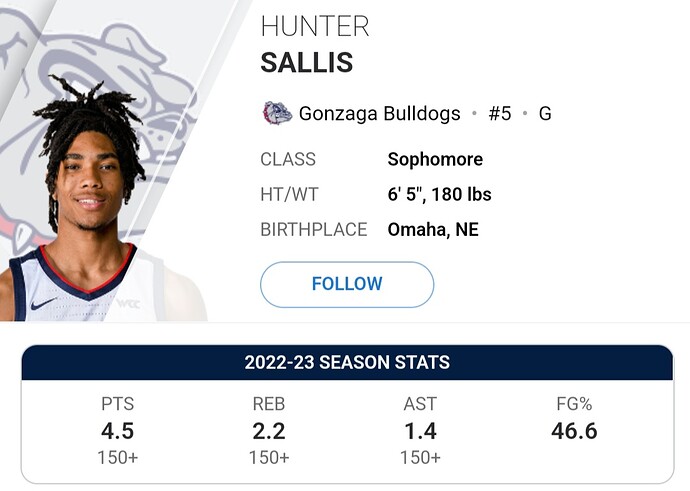Select the AST stat label
690x491 pixels.
point(421,405)
